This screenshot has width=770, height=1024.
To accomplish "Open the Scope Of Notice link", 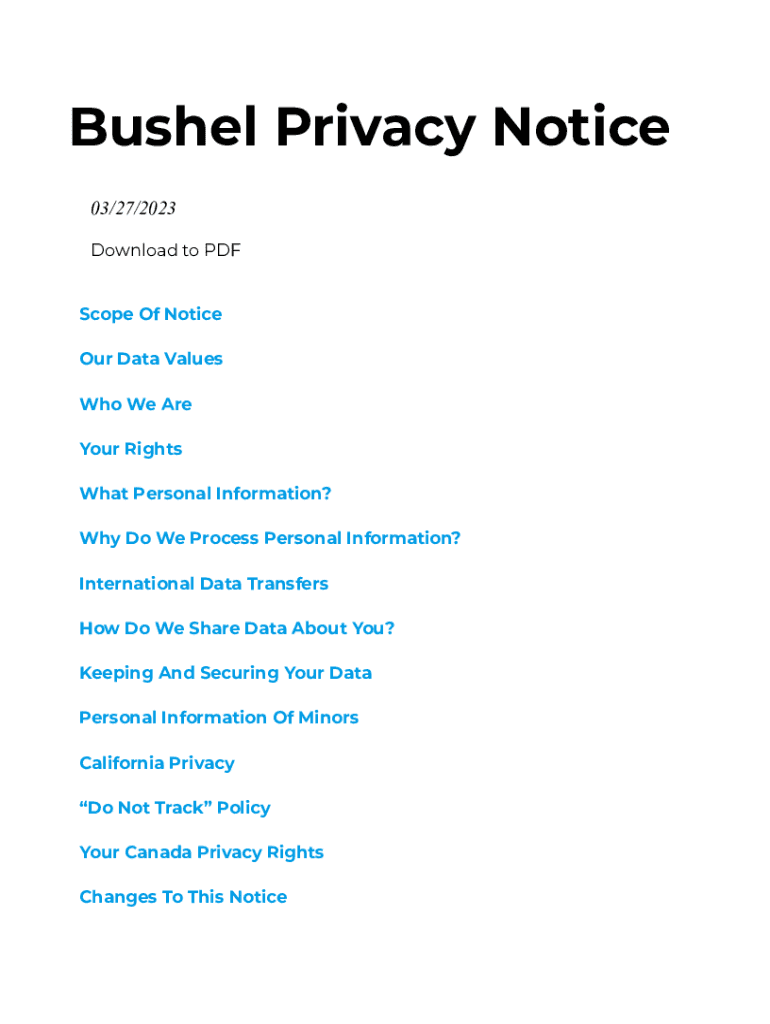I will [x=150, y=314].
